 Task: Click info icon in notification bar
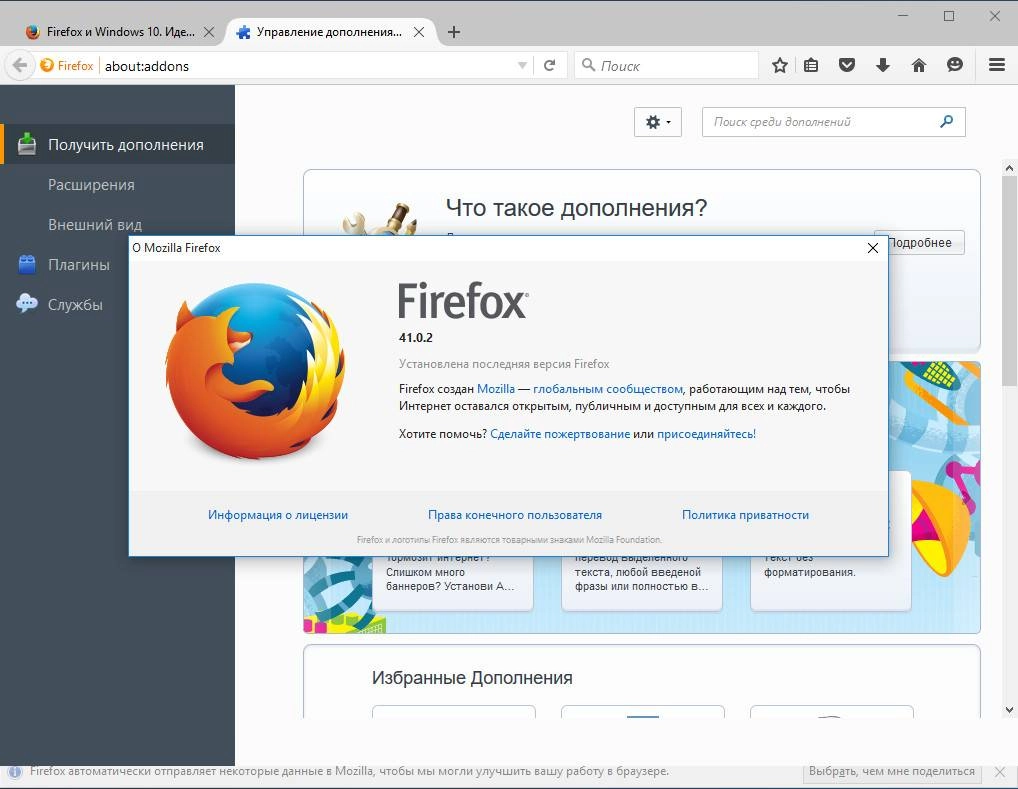click(x=15, y=772)
